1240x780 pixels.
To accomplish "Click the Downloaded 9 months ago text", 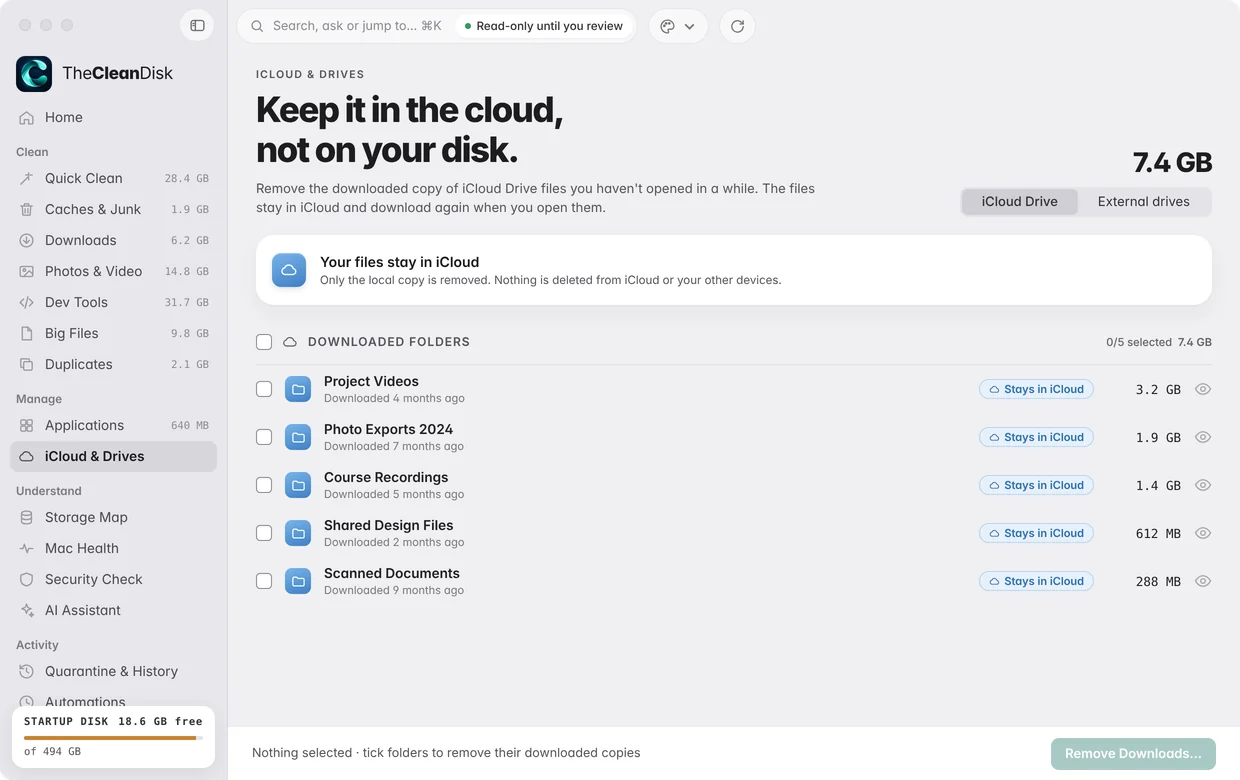I will coord(394,590).
